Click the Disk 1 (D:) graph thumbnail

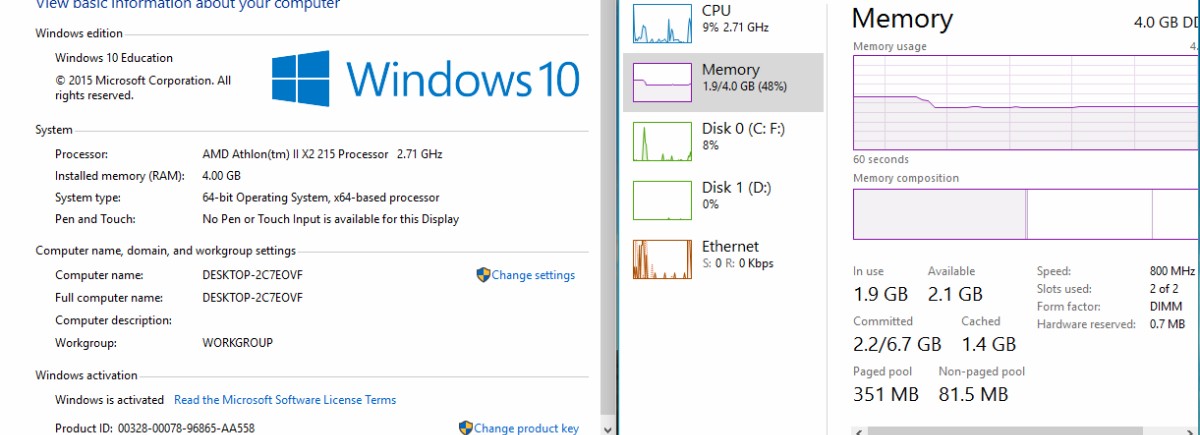pos(662,200)
